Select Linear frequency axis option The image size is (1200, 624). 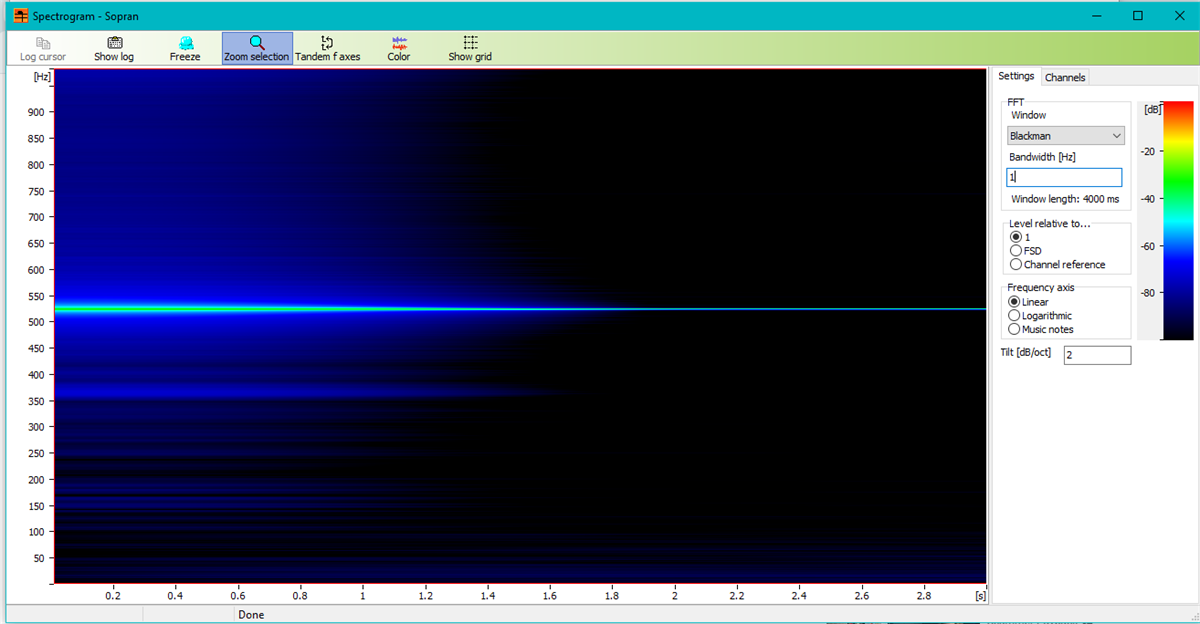[x=1016, y=302]
